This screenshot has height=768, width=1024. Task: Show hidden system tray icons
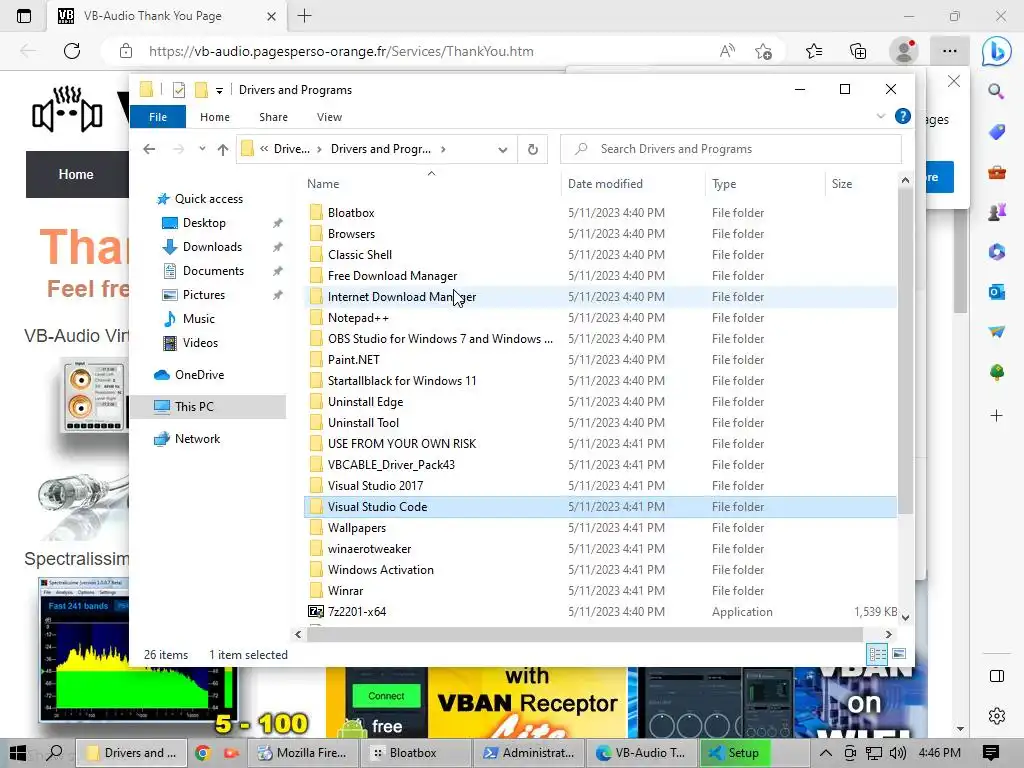pyautogui.click(x=825, y=753)
